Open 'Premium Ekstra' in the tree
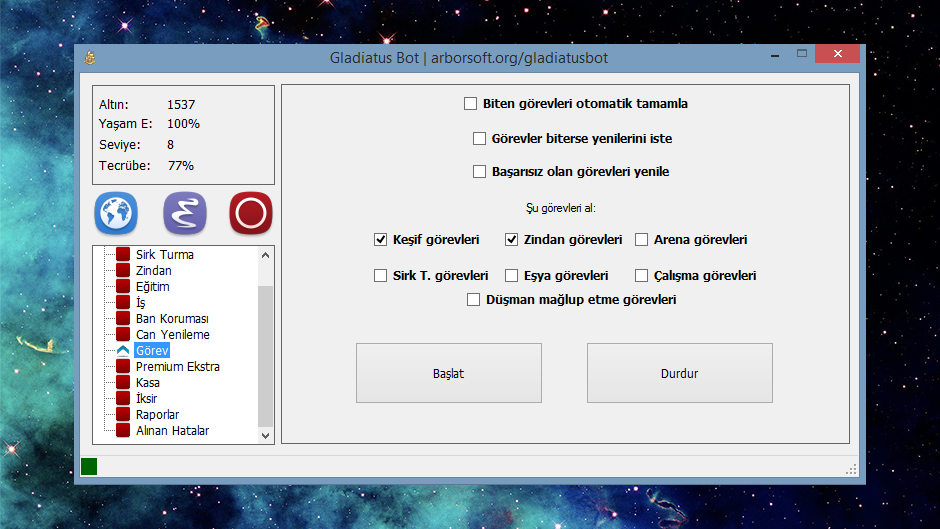Viewport: 940px width, 529px height. click(x=177, y=367)
